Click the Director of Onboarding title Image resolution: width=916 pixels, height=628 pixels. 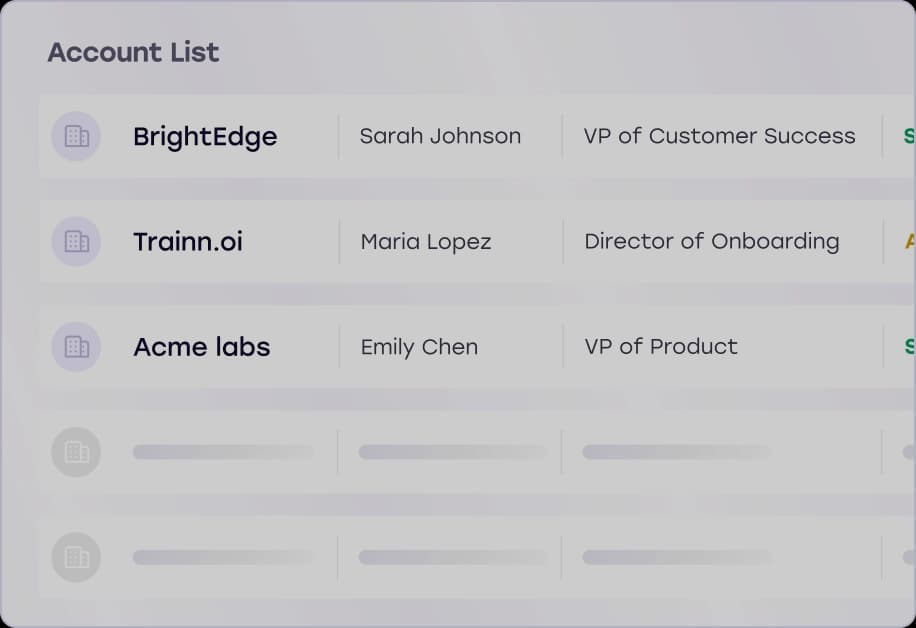tap(712, 241)
